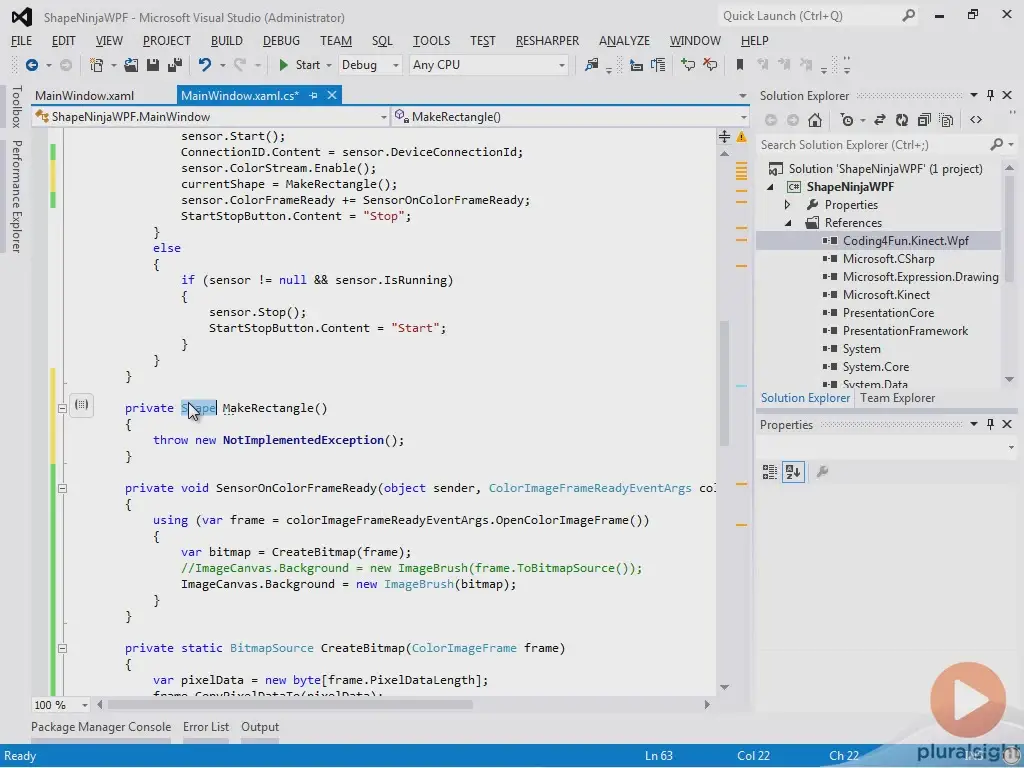
Task: Toggle a bookmark on the current line
Action: point(740,65)
